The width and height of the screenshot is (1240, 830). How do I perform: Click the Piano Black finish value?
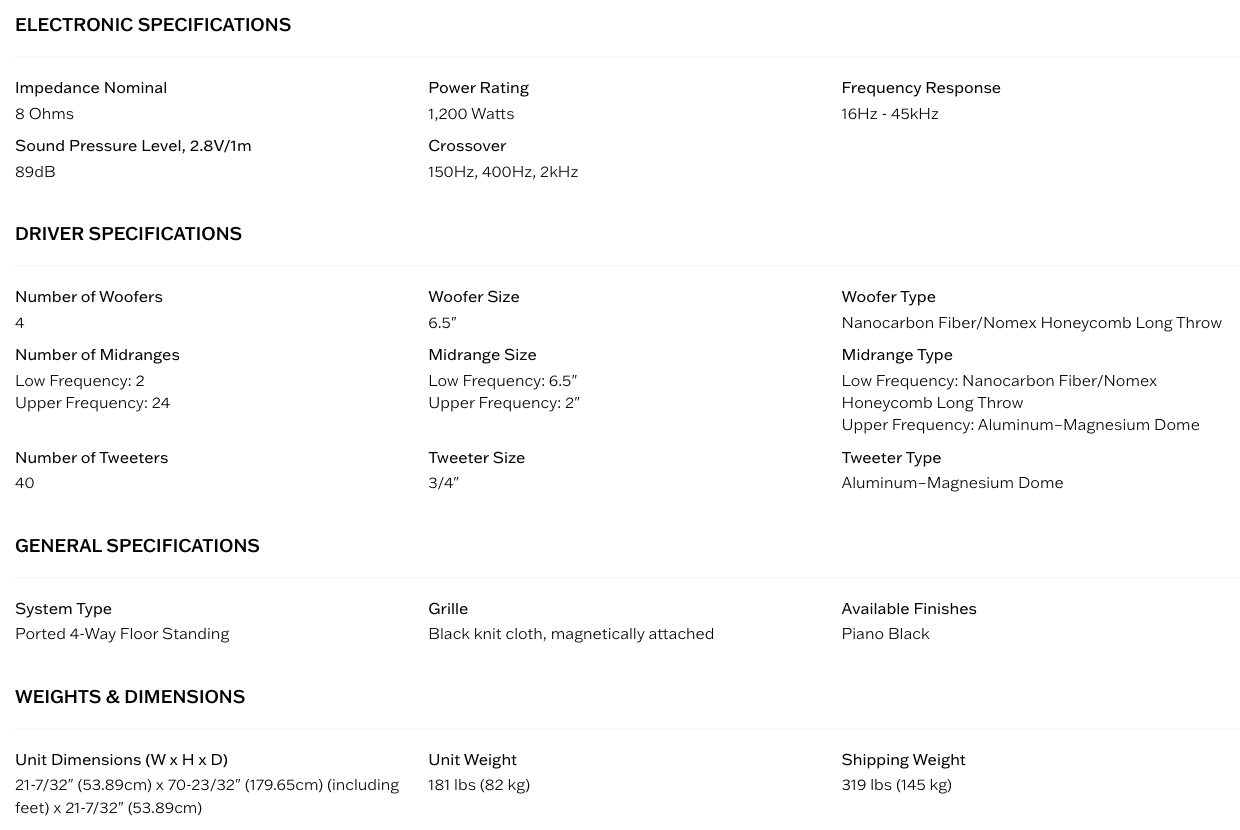[x=885, y=633]
